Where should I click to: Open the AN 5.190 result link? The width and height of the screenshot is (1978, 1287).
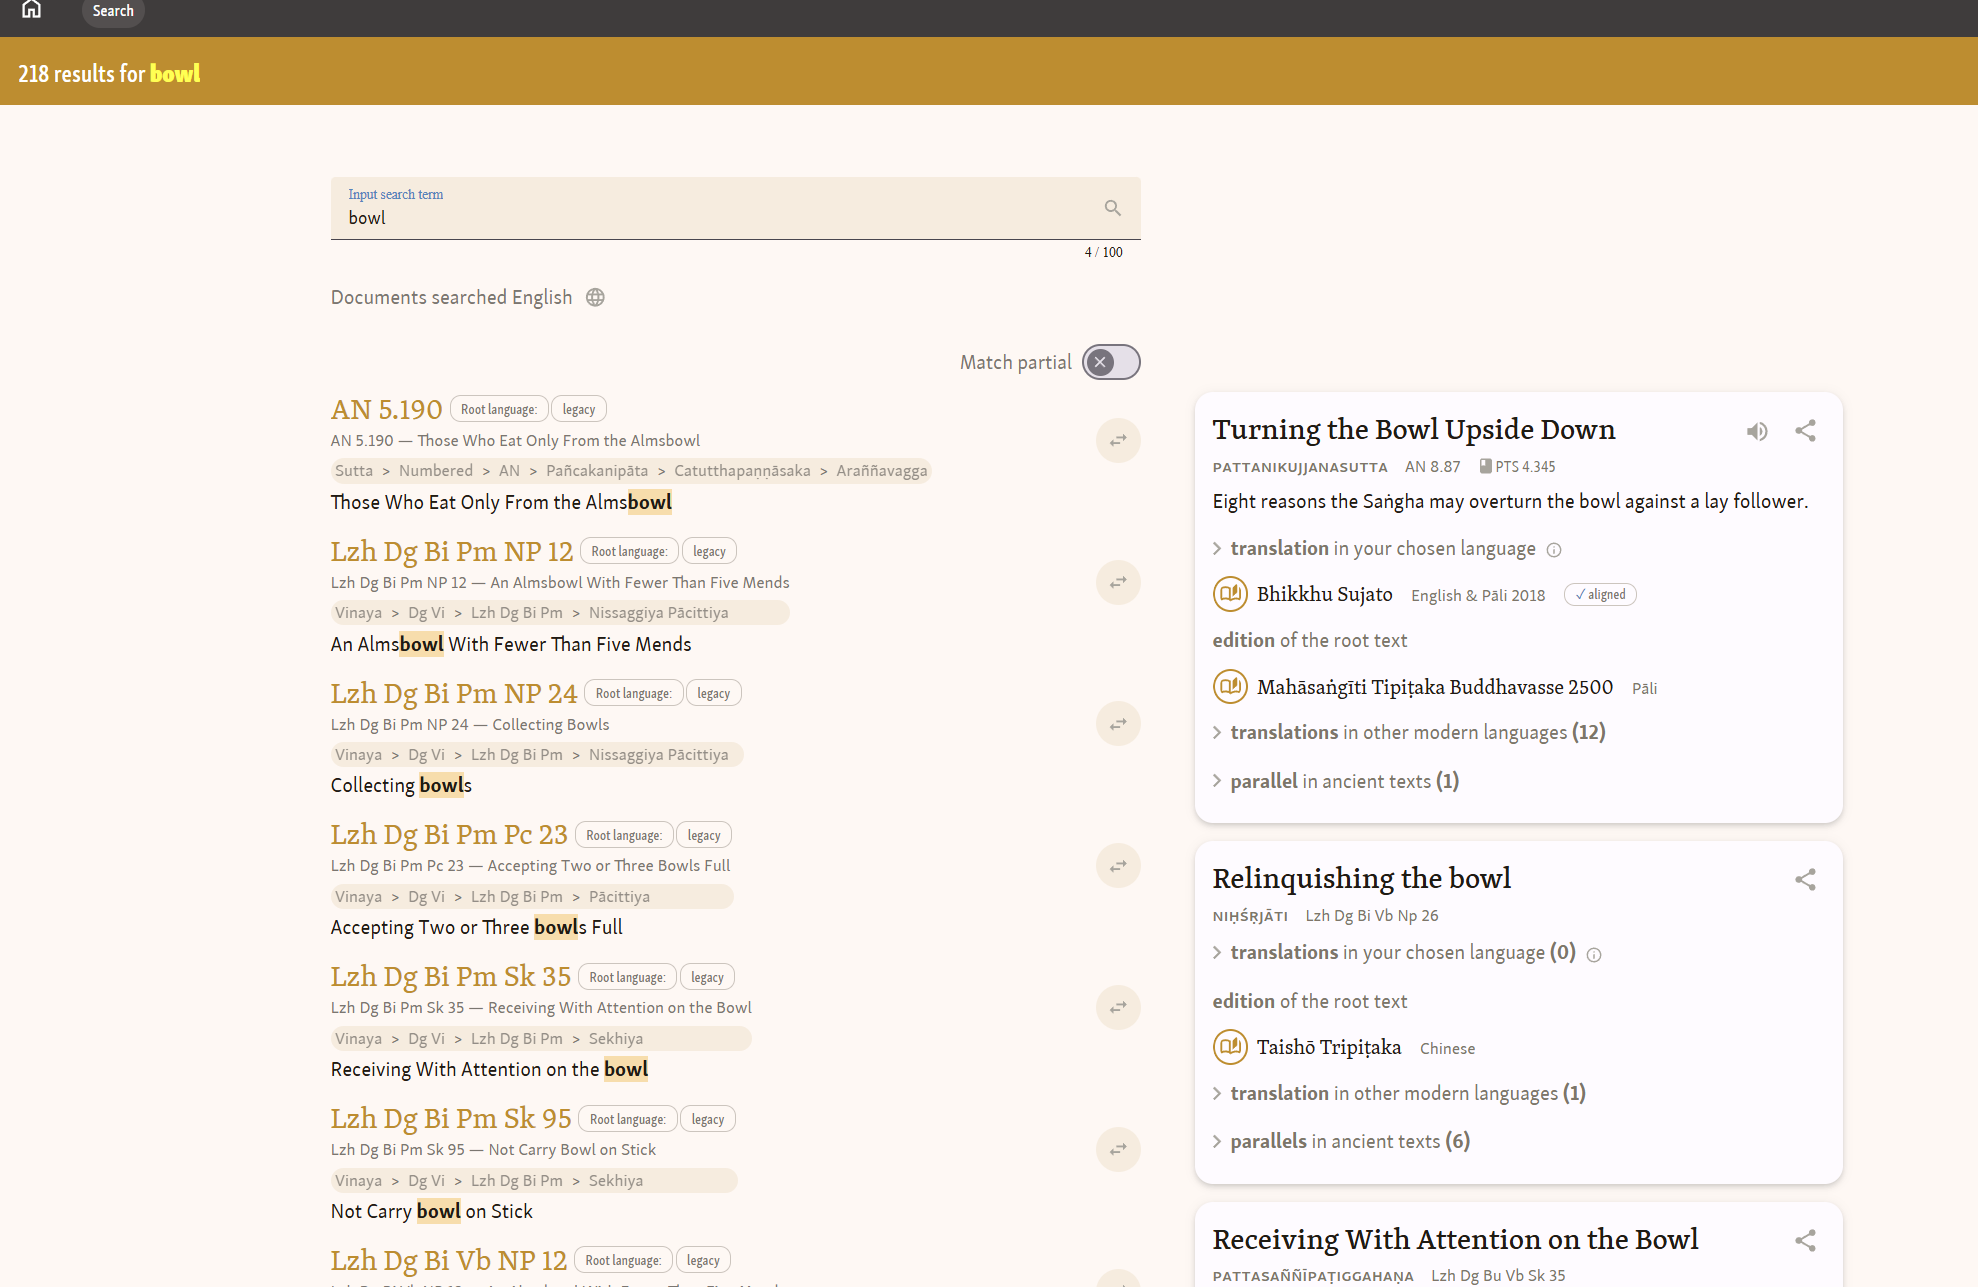click(386, 410)
